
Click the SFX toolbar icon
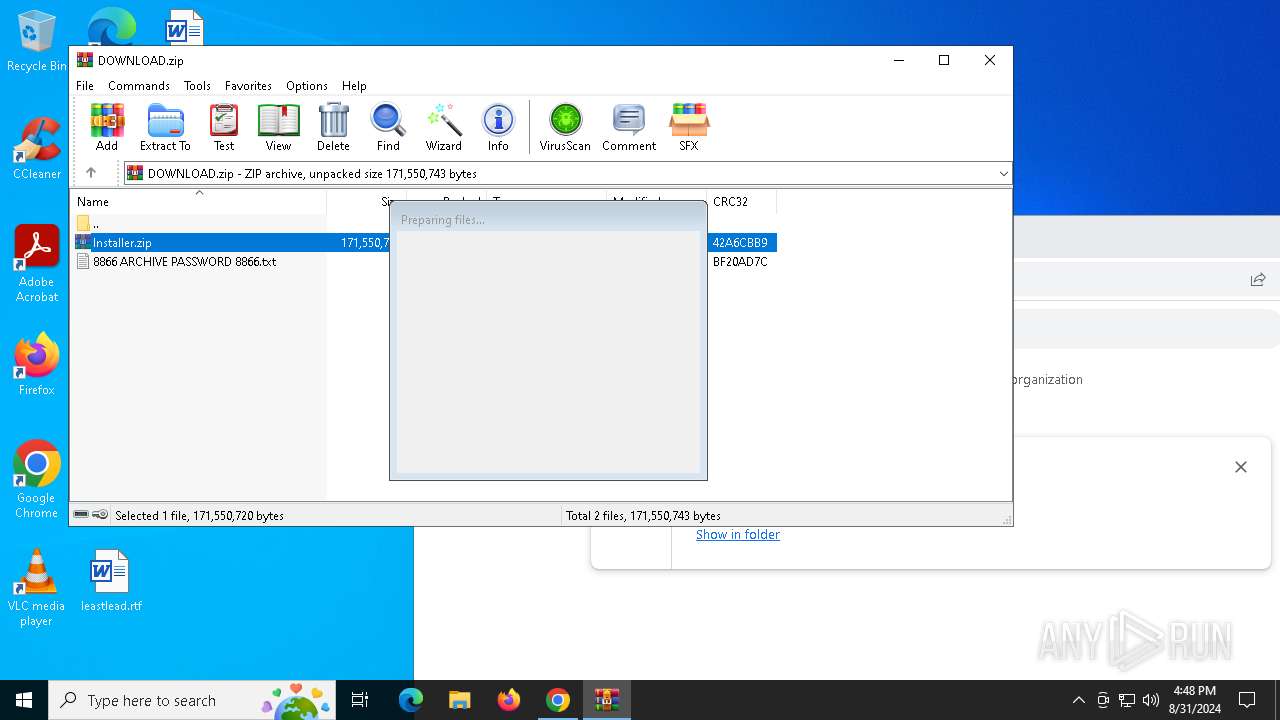(x=689, y=127)
